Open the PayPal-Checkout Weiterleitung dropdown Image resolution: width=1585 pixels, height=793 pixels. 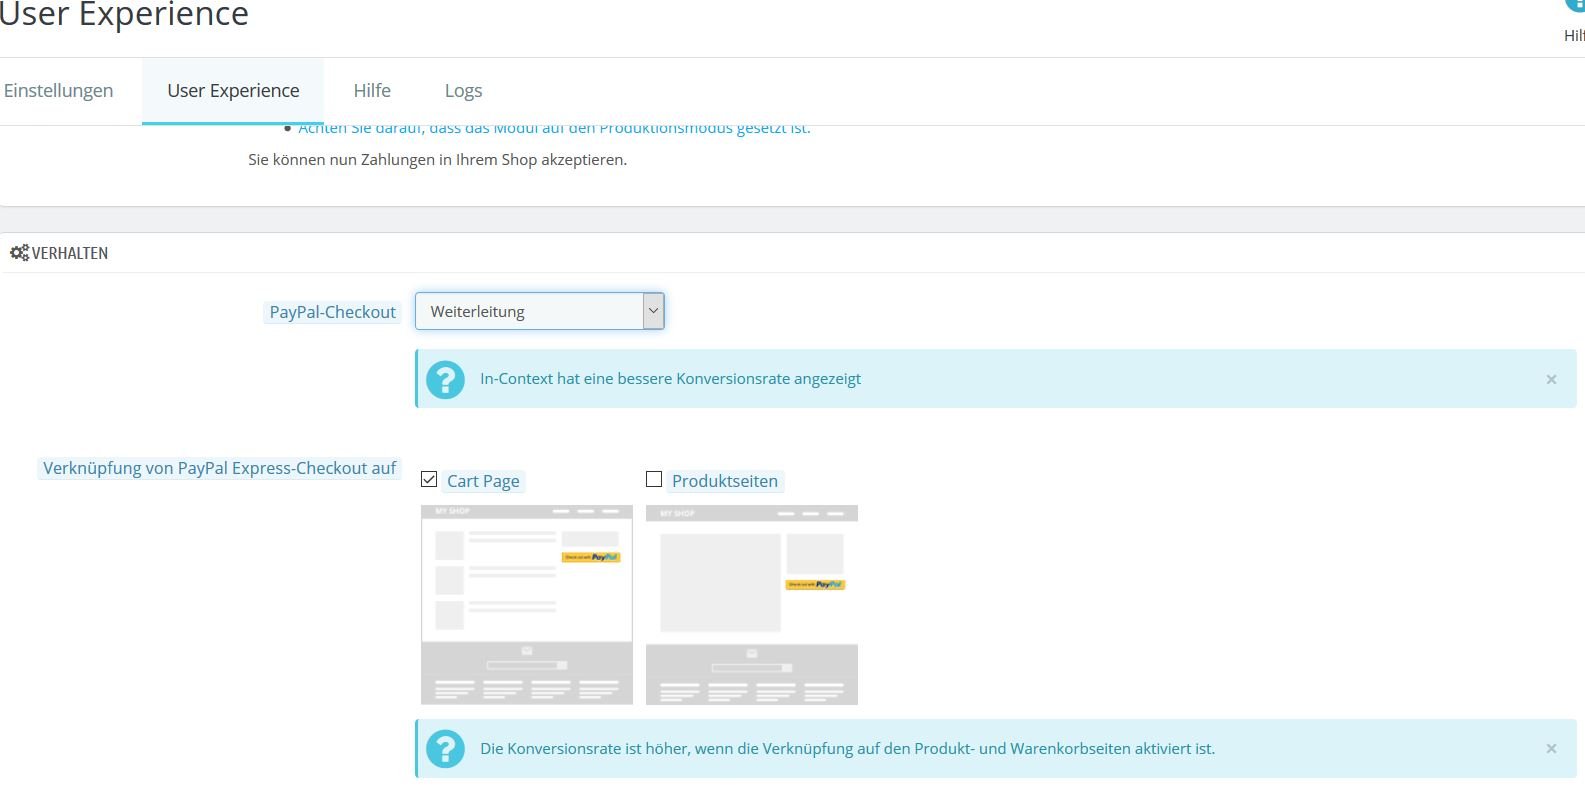pos(540,311)
